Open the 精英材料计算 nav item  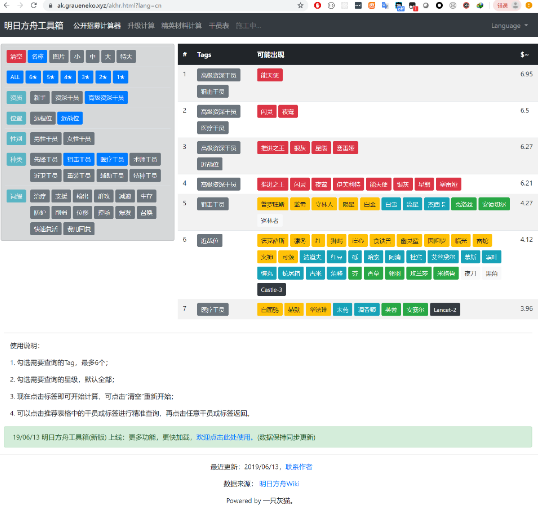click(x=182, y=26)
